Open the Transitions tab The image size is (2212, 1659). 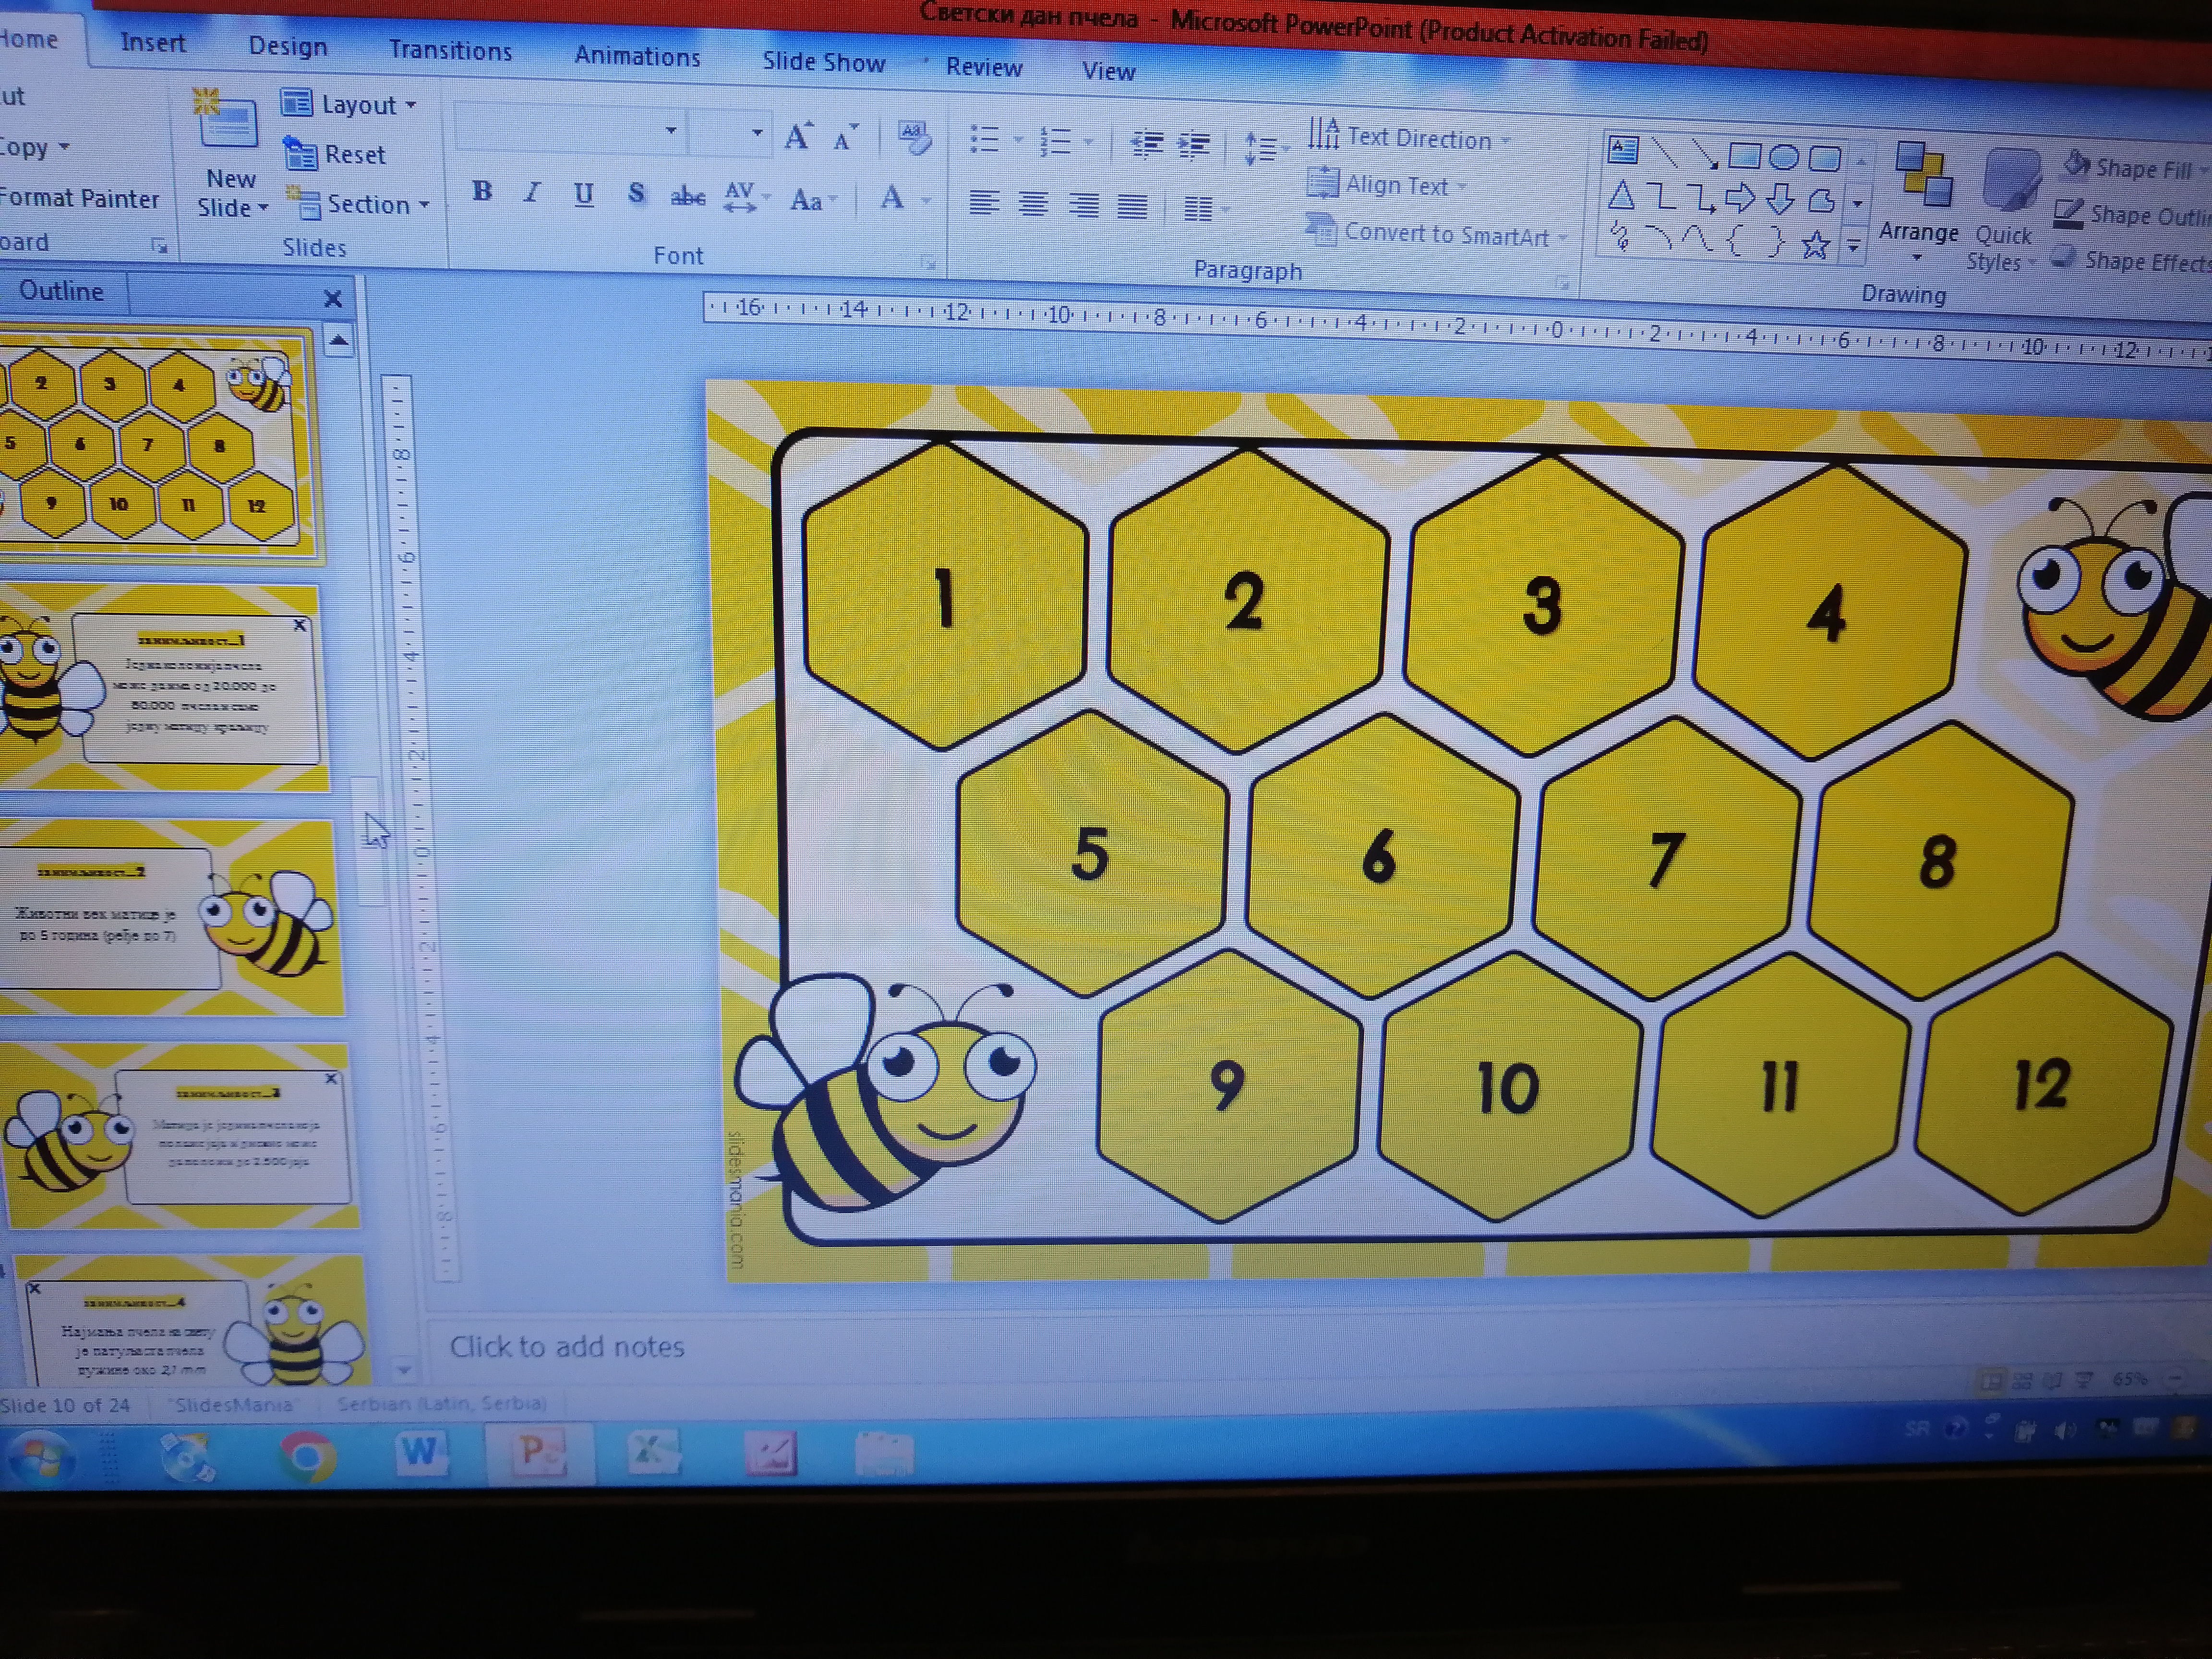coord(450,50)
